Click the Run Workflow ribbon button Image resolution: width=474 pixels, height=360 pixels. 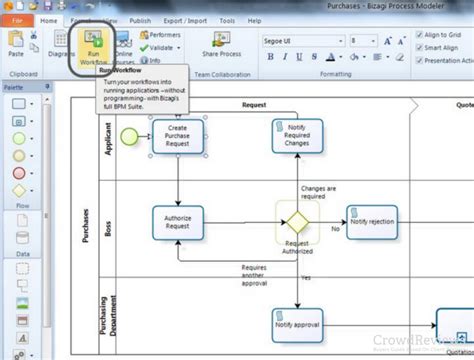(x=93, y=47)
